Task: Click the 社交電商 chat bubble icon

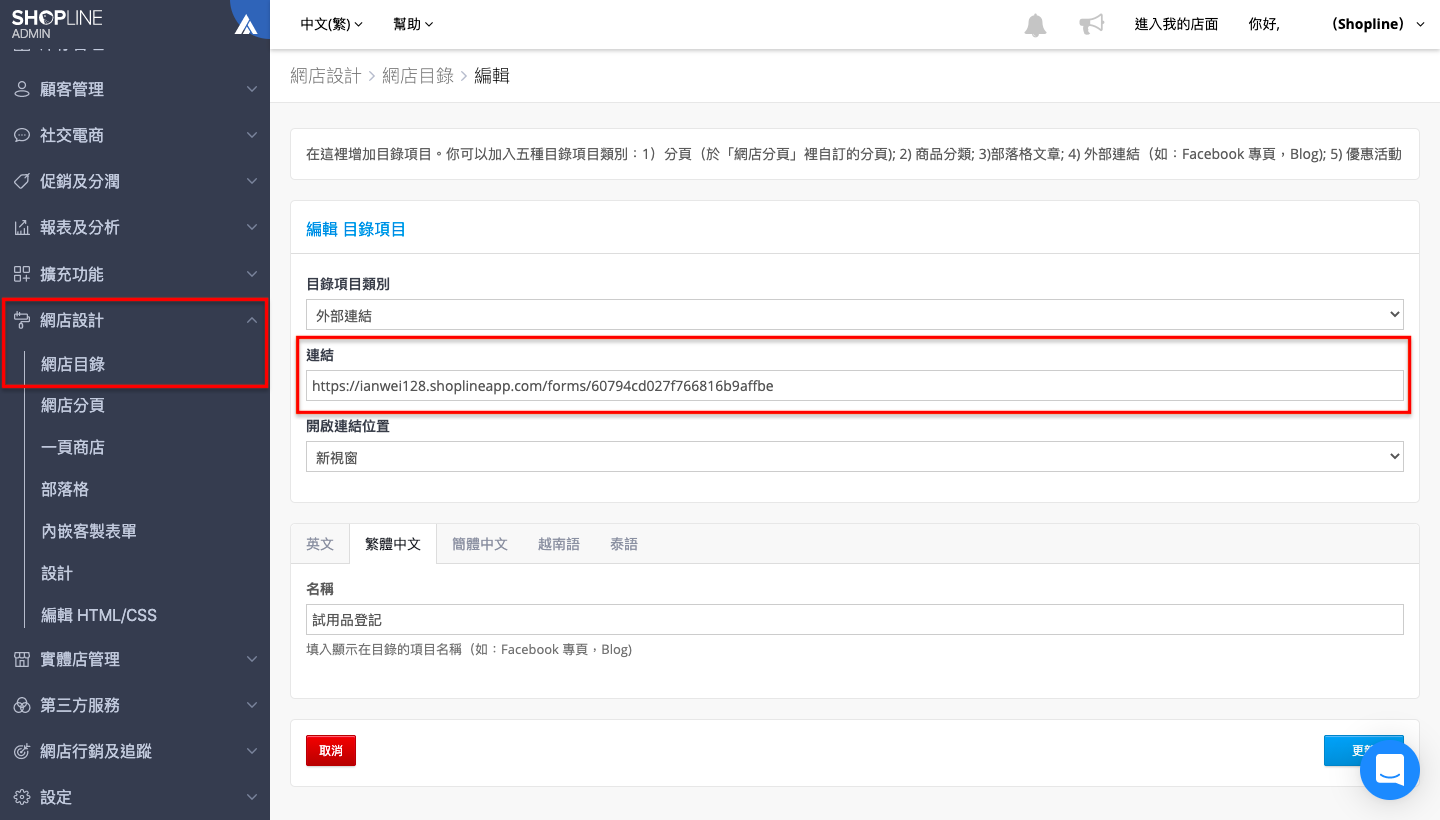Action: pos(21,135)
